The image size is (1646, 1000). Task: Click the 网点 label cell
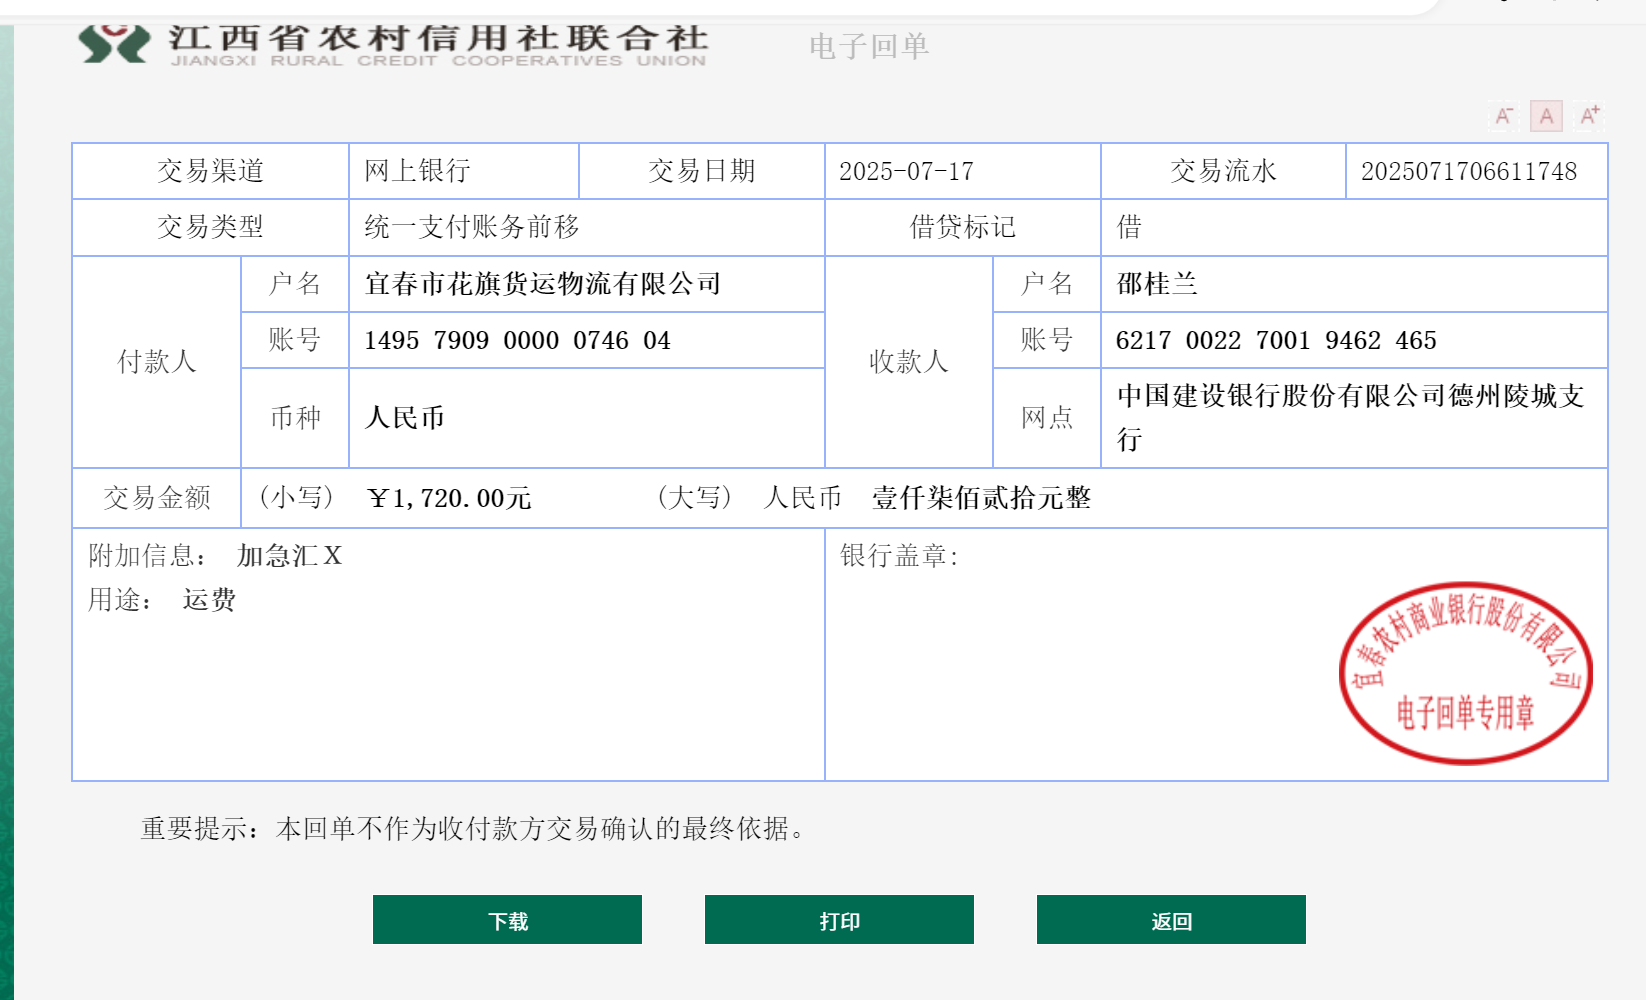tap(1047, 418)
